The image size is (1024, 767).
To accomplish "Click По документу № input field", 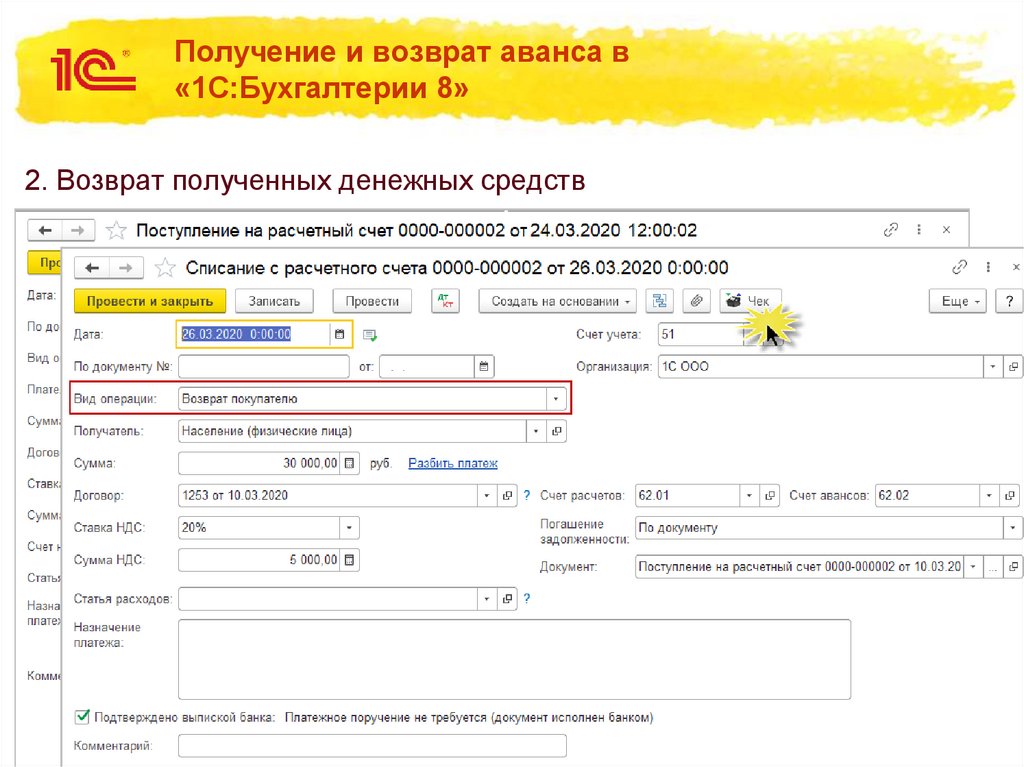I will [264, 367].
